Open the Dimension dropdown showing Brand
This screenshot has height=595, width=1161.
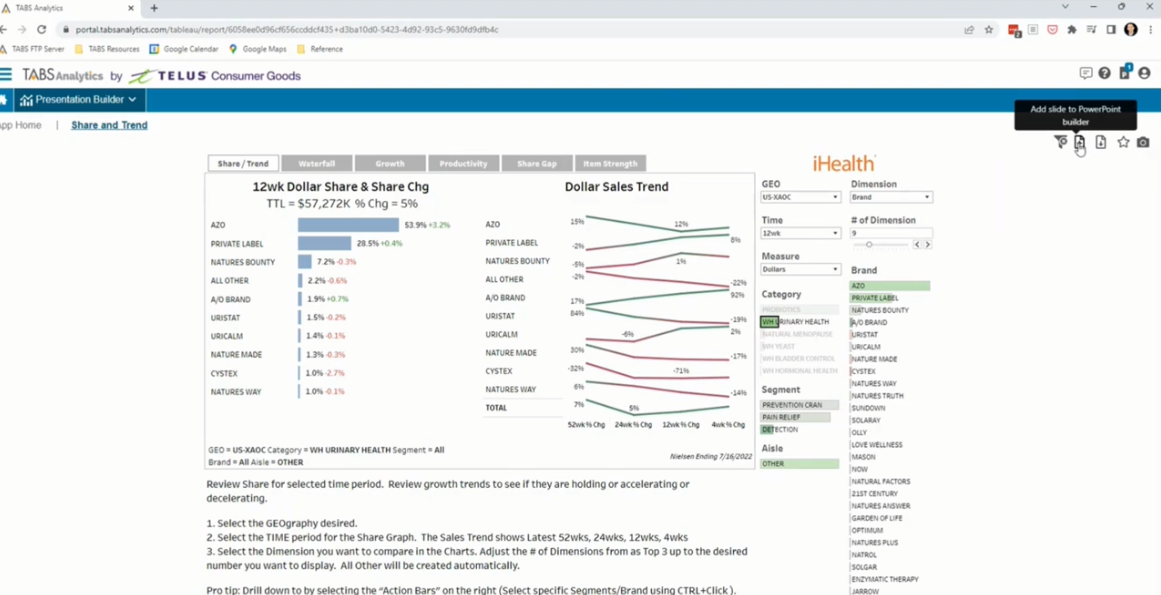tap(891, 197)
